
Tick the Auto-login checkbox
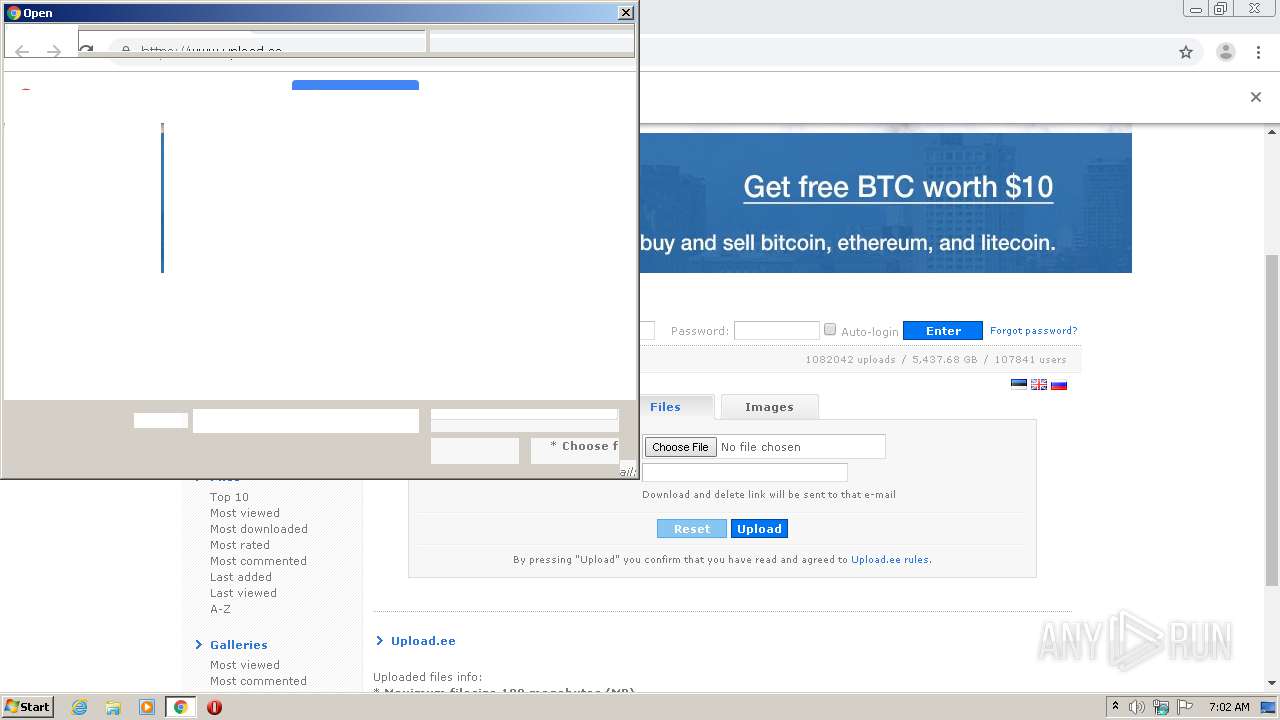coord(830,330)
